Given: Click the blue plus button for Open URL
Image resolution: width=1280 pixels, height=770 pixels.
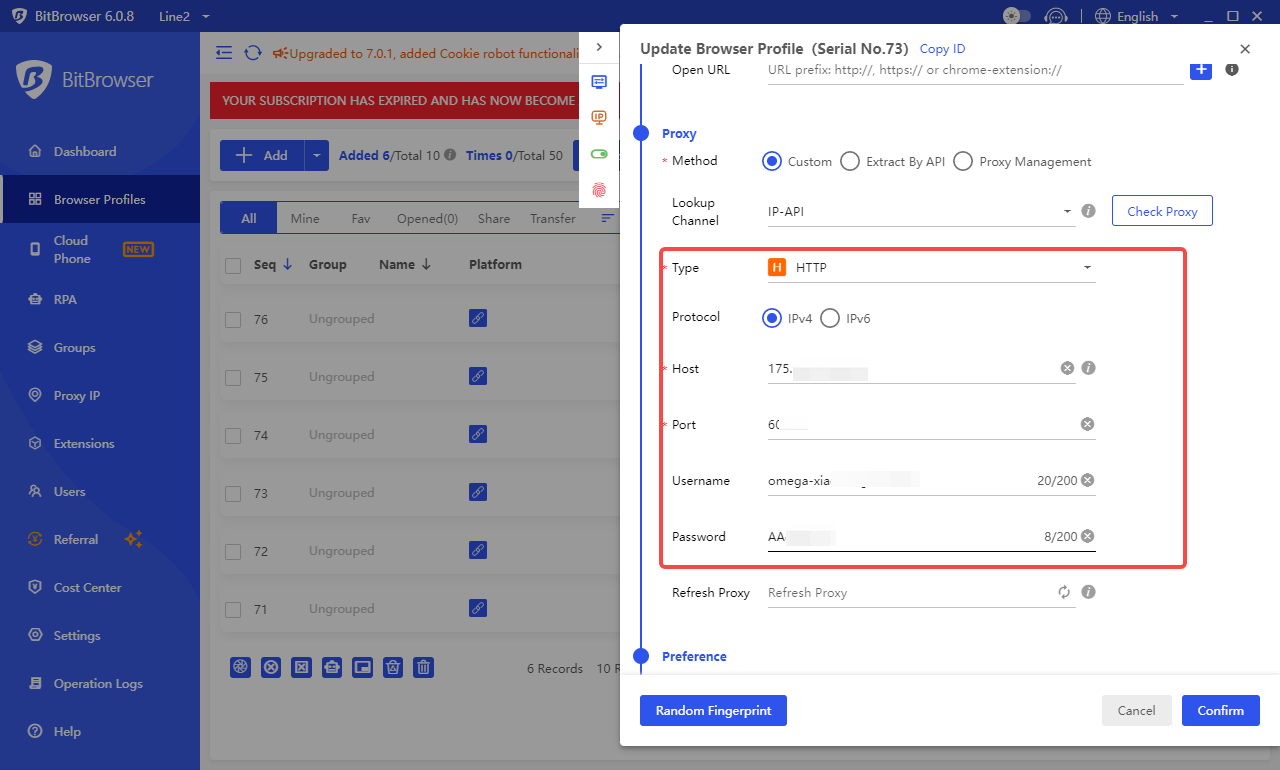Looking at the screenshot, I should tap(1200, 70).
